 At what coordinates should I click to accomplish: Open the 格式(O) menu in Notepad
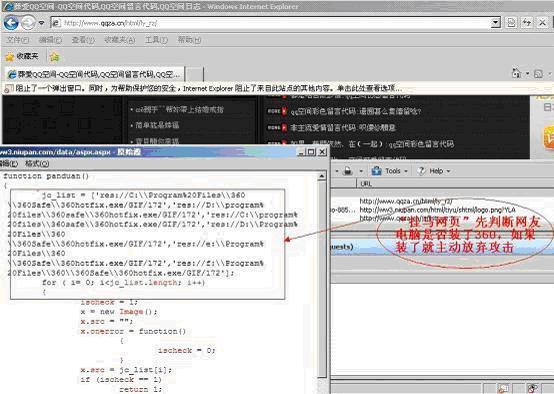tap(37, 163)
